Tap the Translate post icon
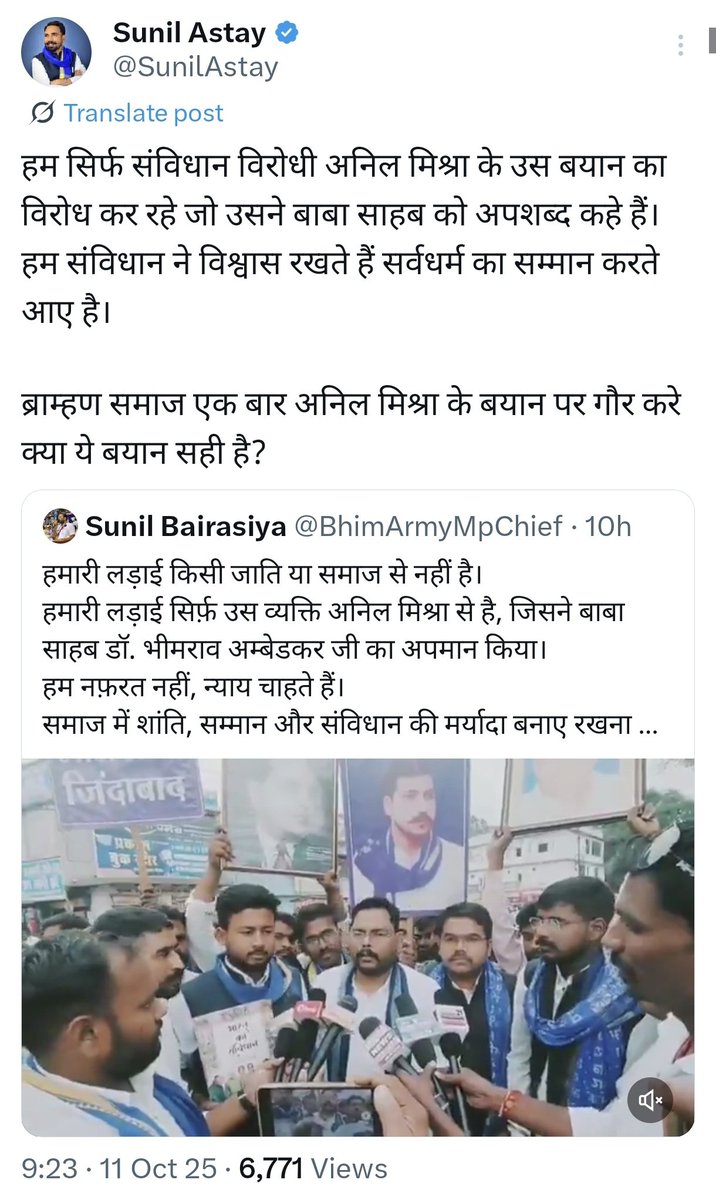 coord(42,113)
